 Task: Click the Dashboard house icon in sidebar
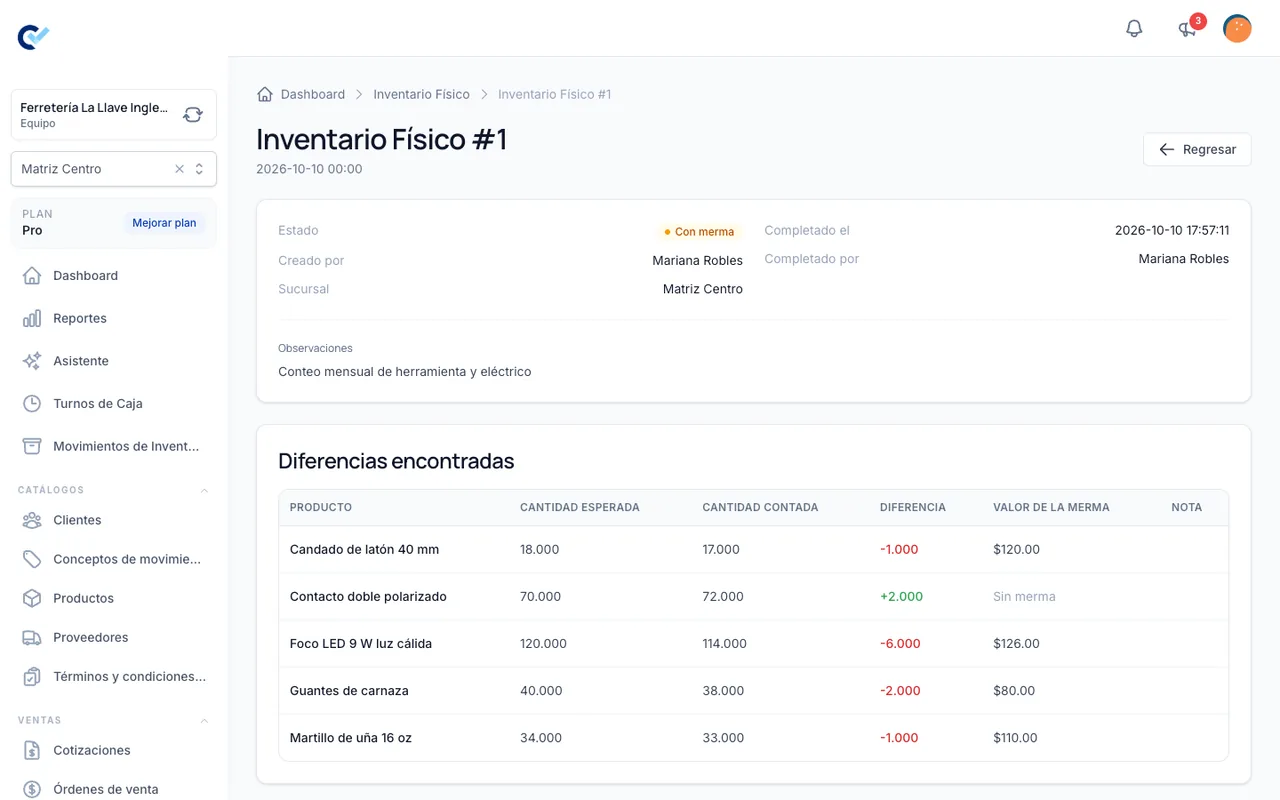click(x=32, y=275)
